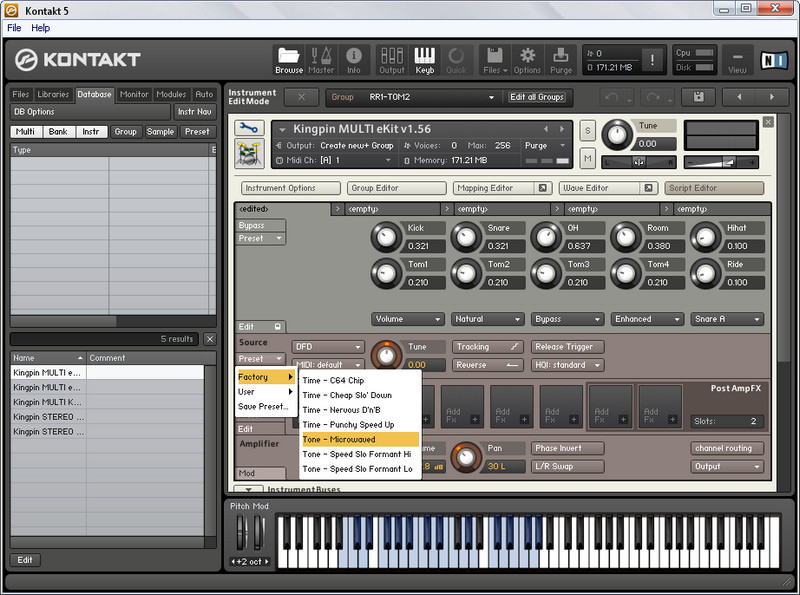Open the Options gear icon

pyautogui.click(x=527, y=59)
